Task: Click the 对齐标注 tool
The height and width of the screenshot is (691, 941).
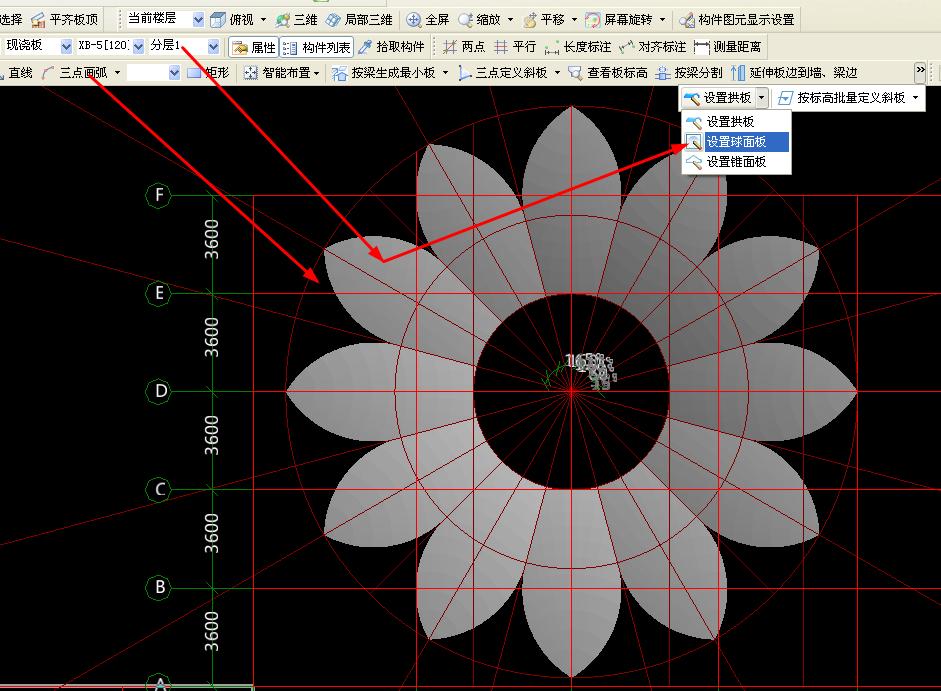Action: (x=652, y=47)
